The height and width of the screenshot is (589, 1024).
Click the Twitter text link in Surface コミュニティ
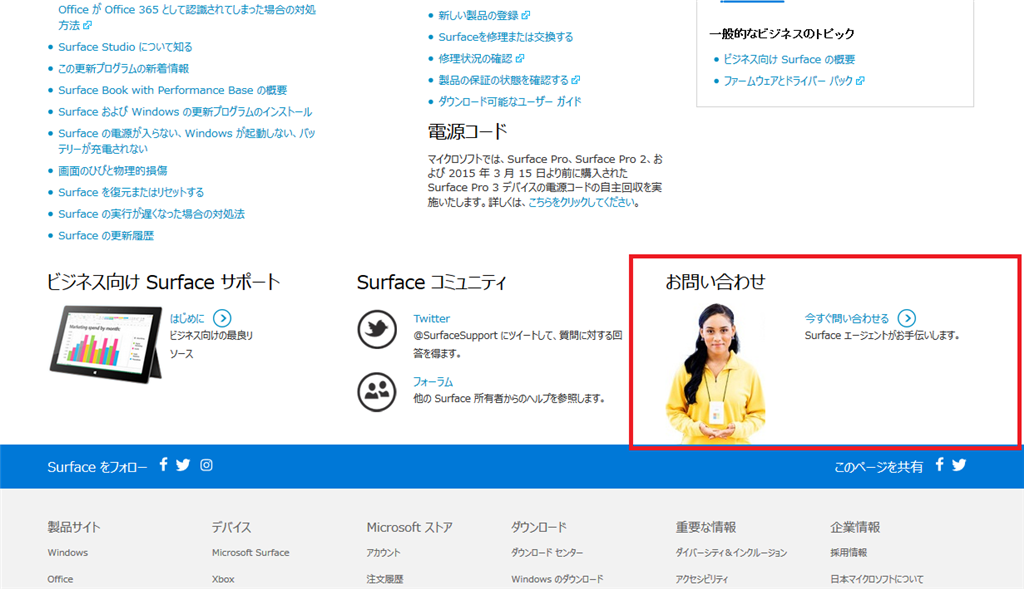tap(431, 318)
